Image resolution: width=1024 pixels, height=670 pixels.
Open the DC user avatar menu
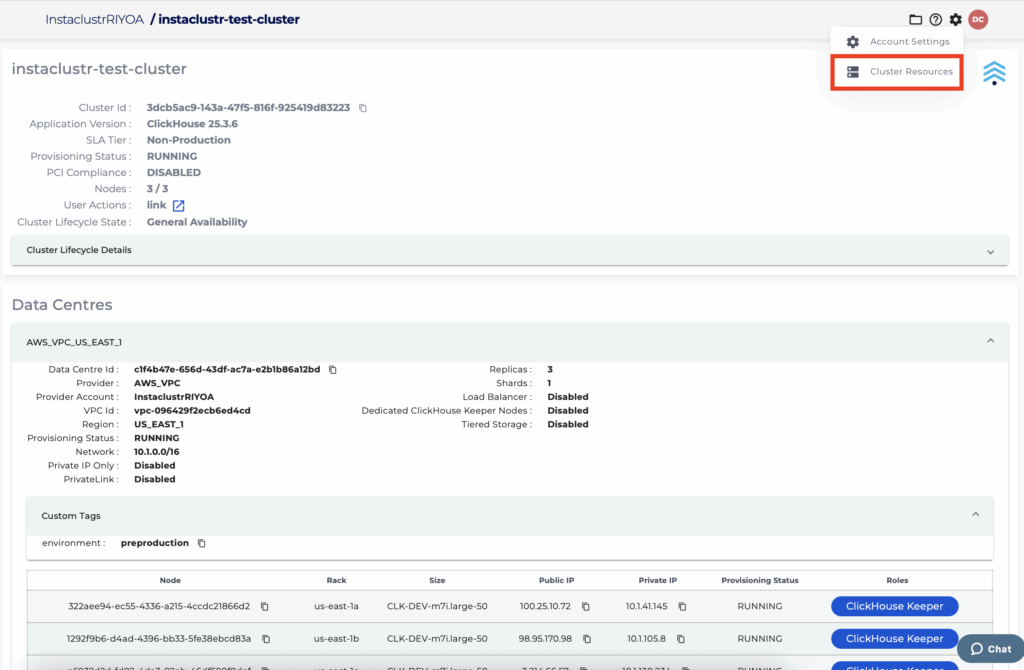tap(978, 20)
